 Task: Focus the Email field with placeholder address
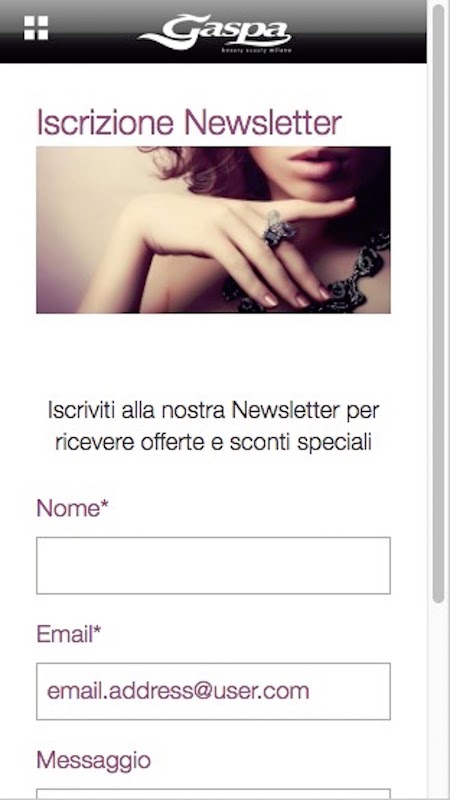213,691
